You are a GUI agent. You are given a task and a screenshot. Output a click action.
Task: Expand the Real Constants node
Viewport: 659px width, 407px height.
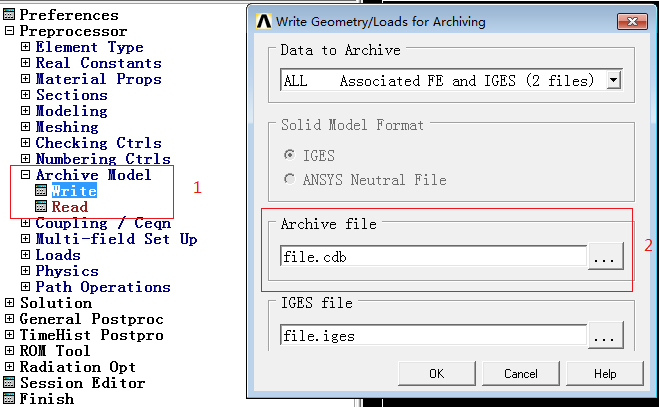[x=26, y=63]
